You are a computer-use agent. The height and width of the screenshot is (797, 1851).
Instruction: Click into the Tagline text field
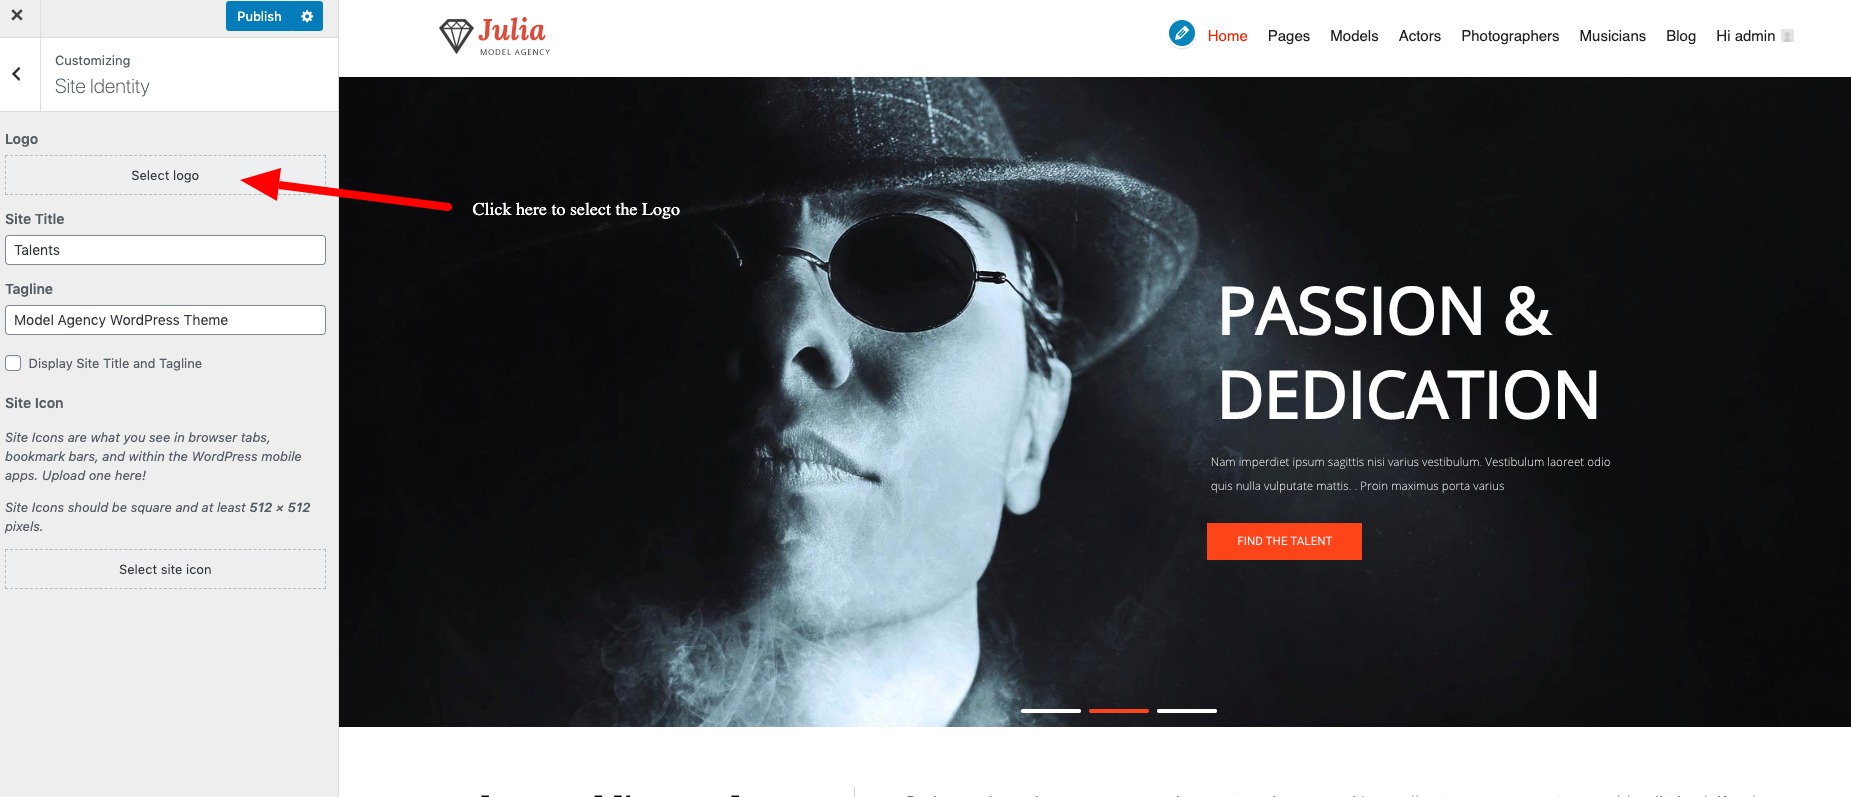tap(165, 320)
